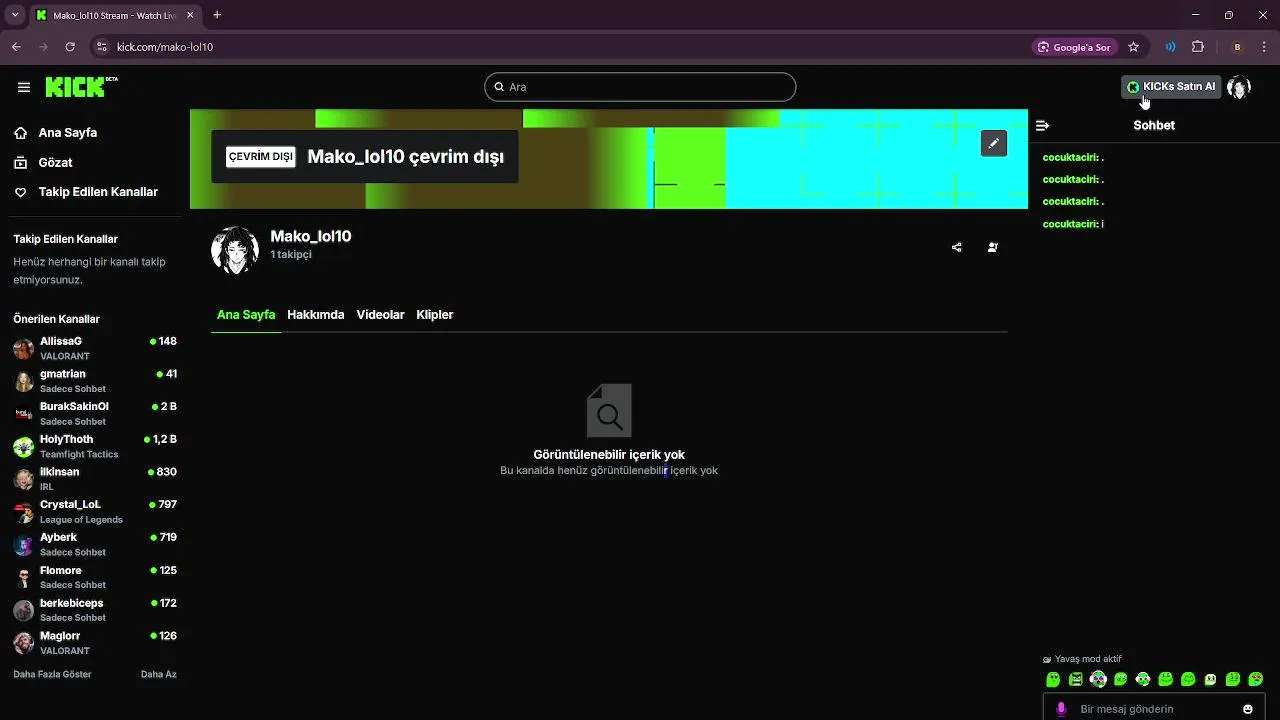Open BurakSakinOl recommended channel

tap(94, 414)
